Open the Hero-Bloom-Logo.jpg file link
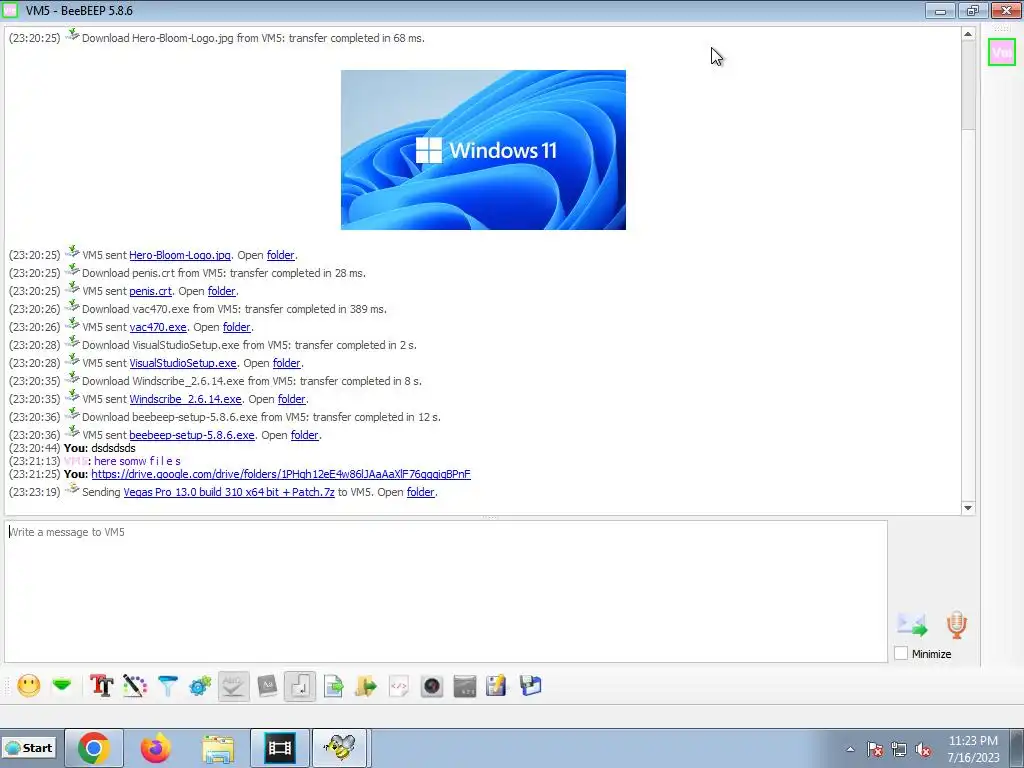 point(180,255)
